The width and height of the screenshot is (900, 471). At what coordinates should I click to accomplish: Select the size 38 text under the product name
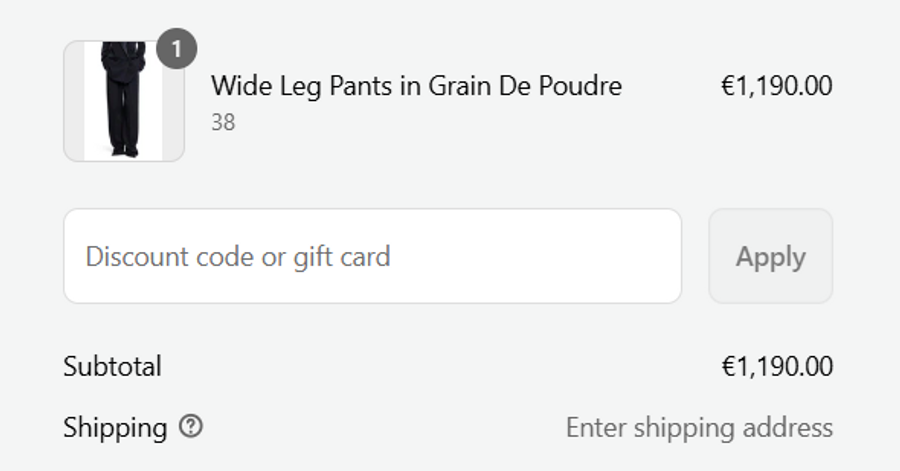pyautogui.click(x=223, y=123)
